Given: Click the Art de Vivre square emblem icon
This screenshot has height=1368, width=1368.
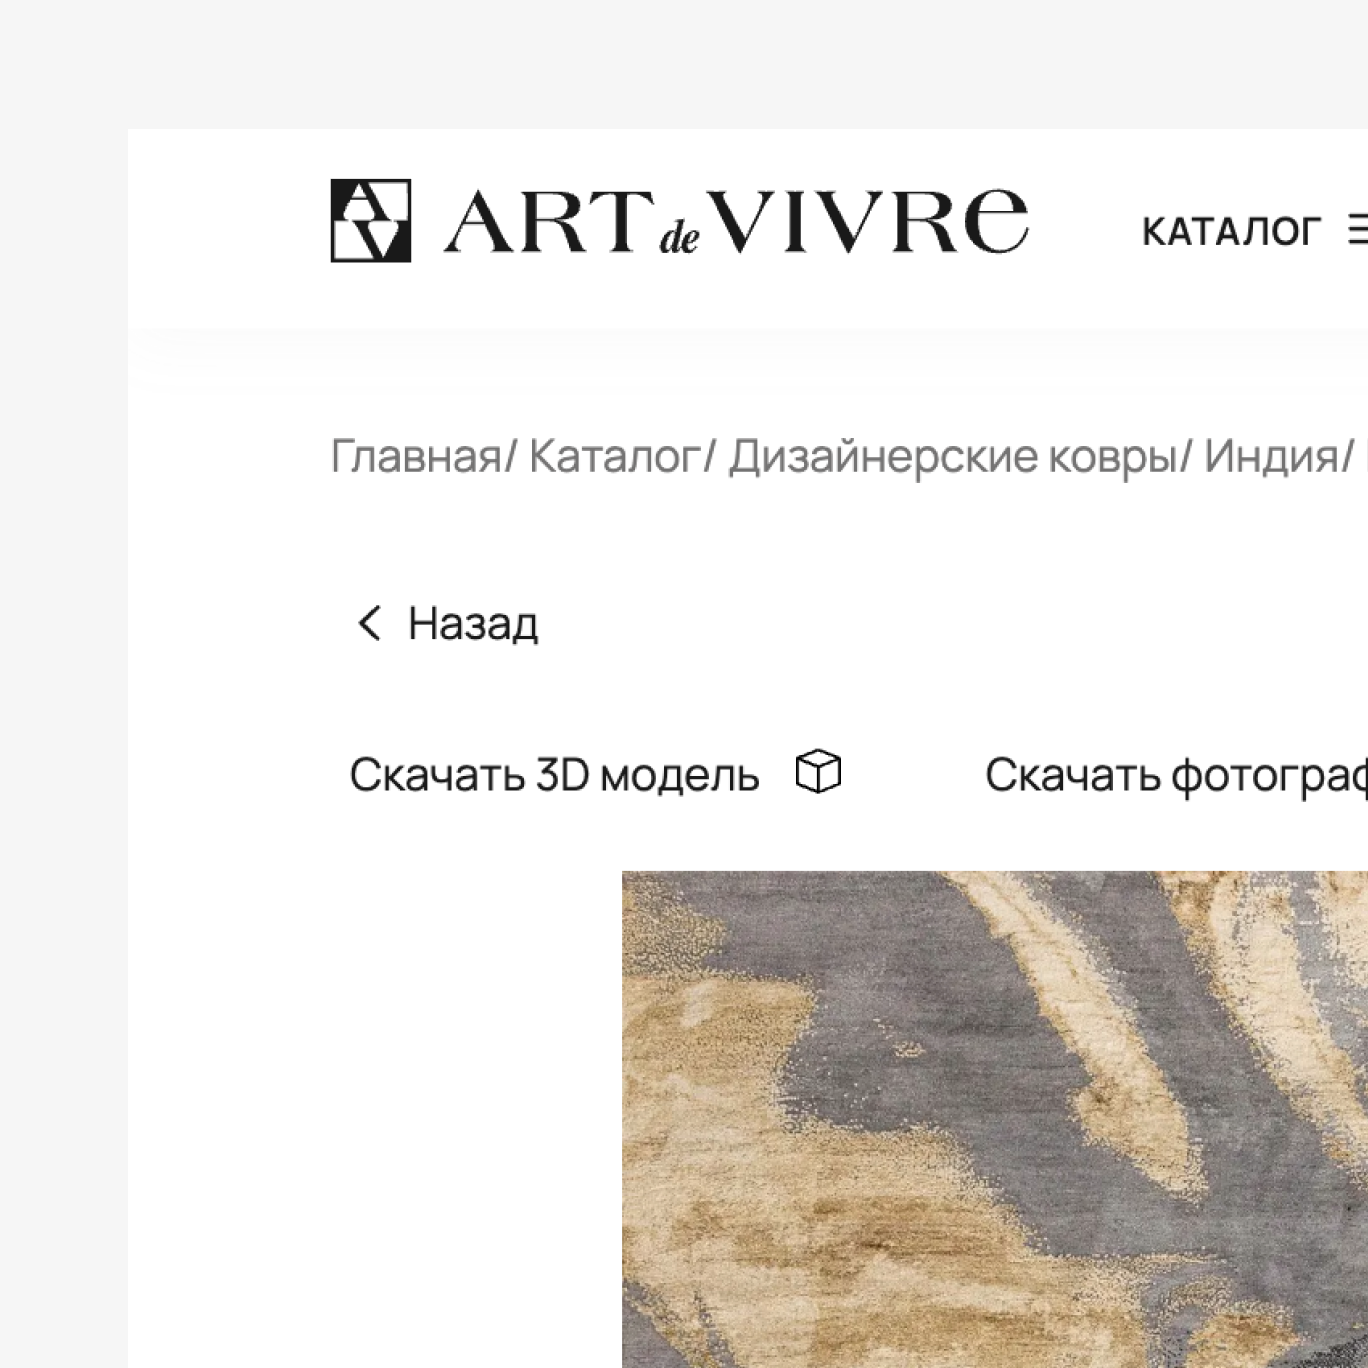Looking at the screenshot, I should (370, 221).
